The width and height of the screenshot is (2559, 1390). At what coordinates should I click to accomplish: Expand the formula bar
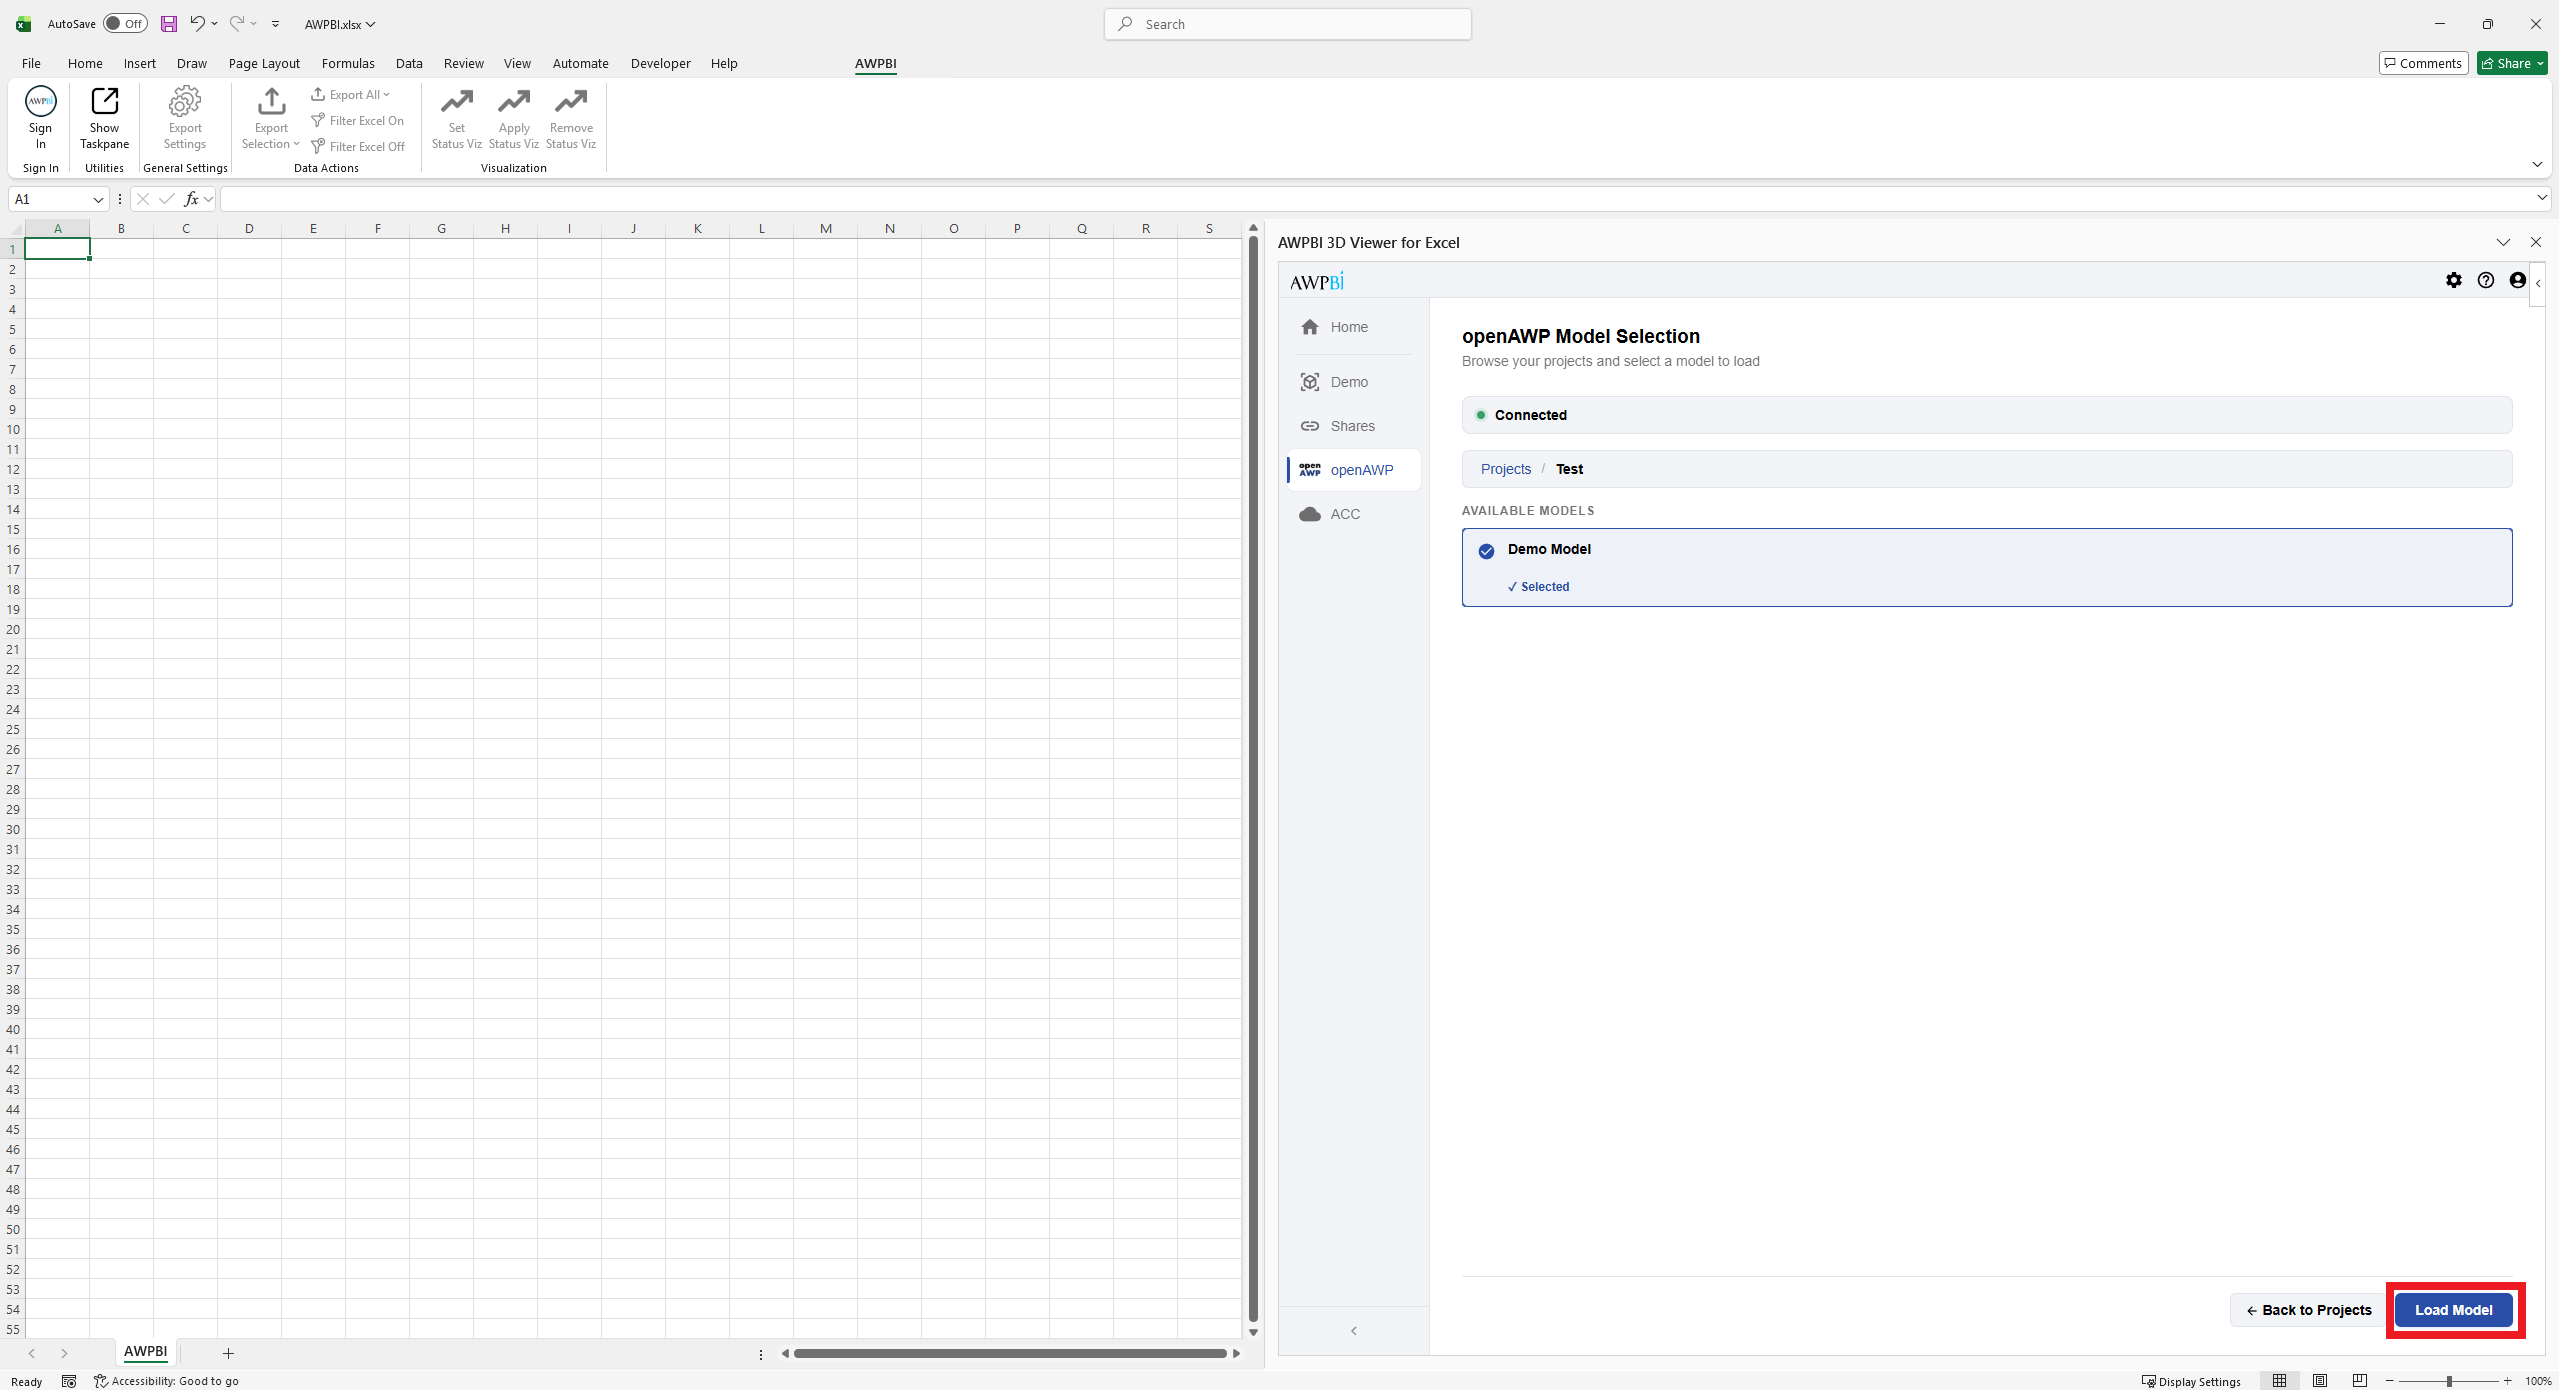point(2541,198)
